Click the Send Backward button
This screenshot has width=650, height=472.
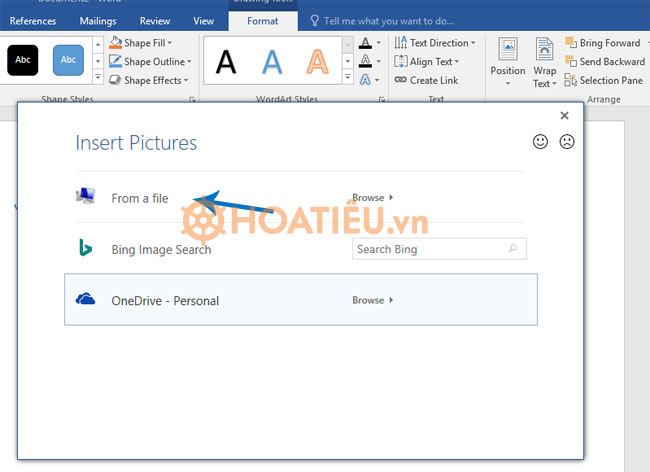click(604, 62)
